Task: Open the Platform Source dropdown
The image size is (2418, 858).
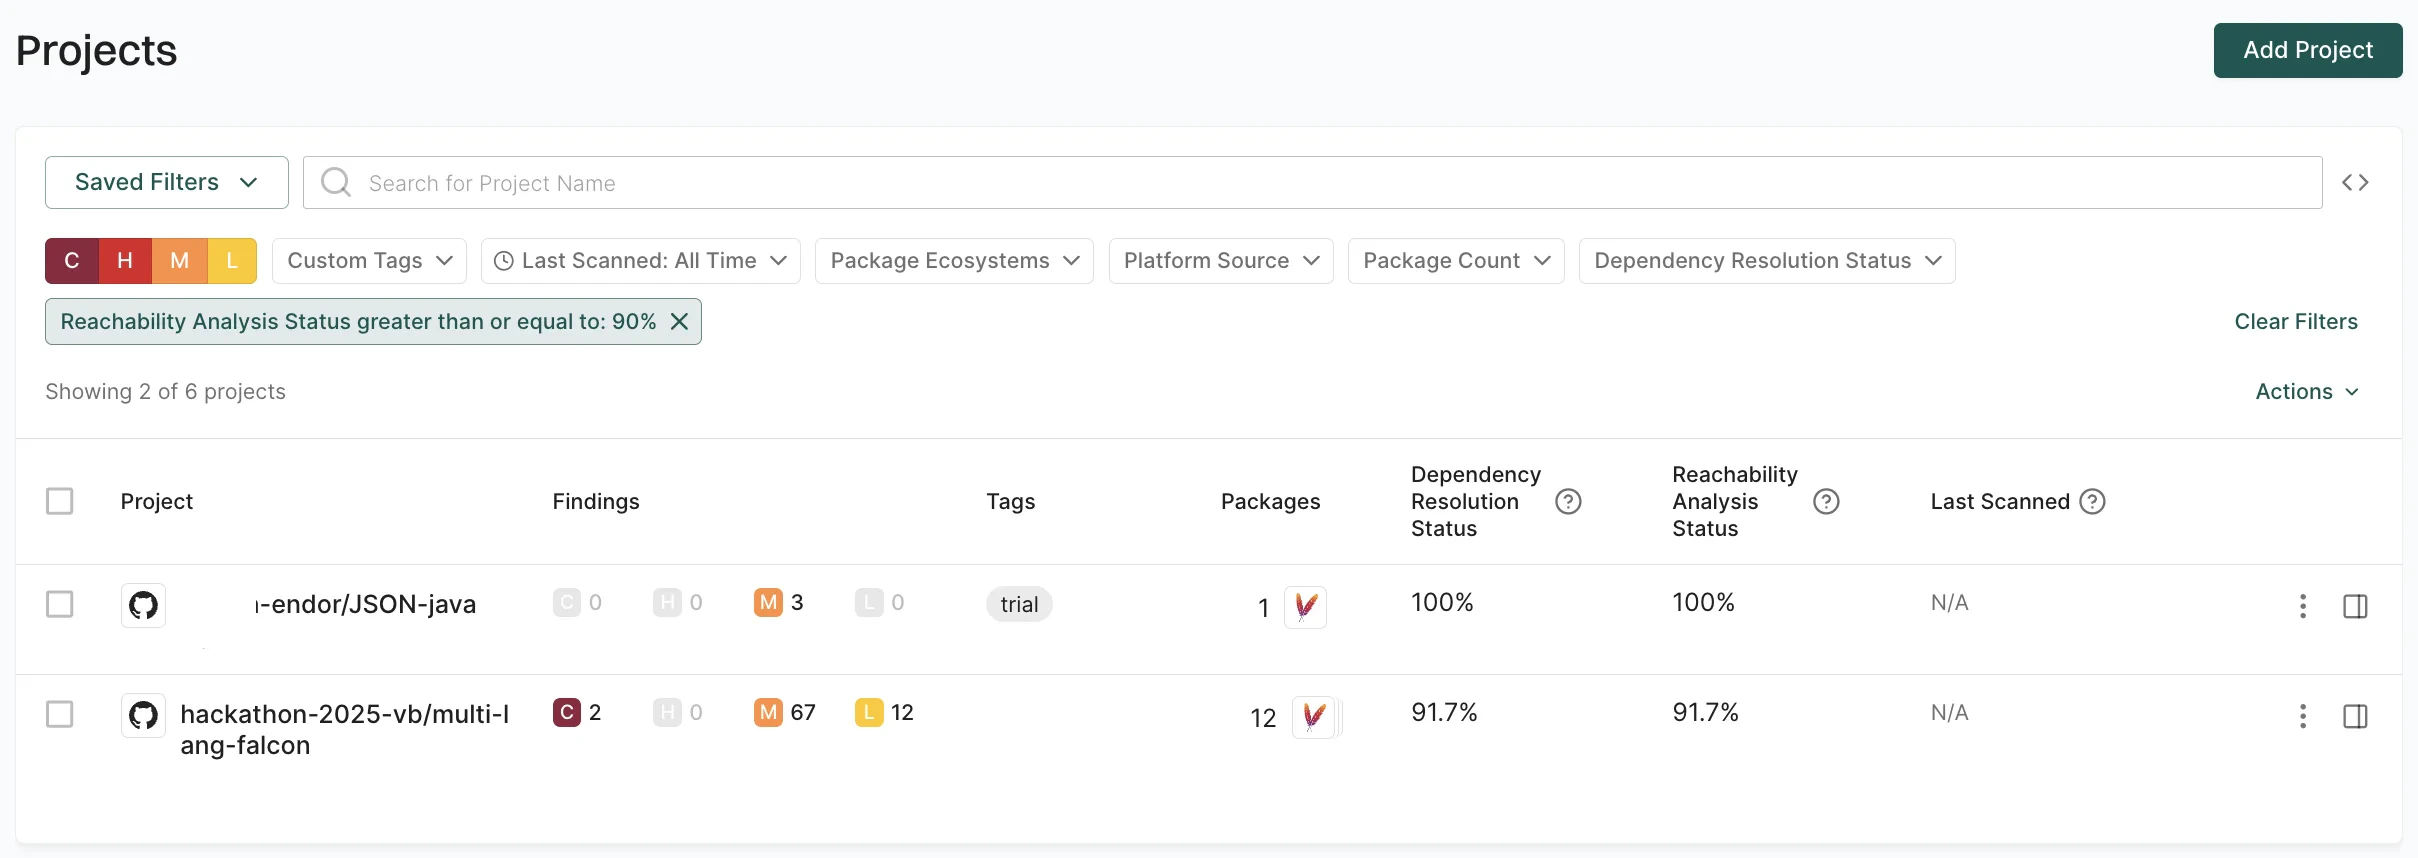Action: [1221, 261]
